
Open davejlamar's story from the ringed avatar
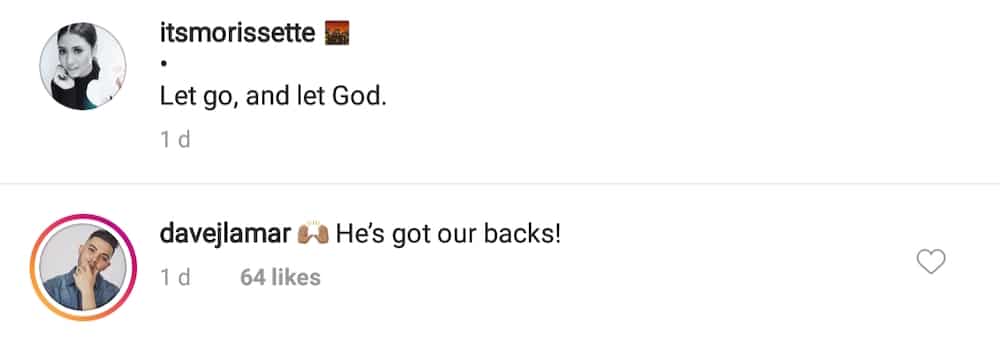83,267
